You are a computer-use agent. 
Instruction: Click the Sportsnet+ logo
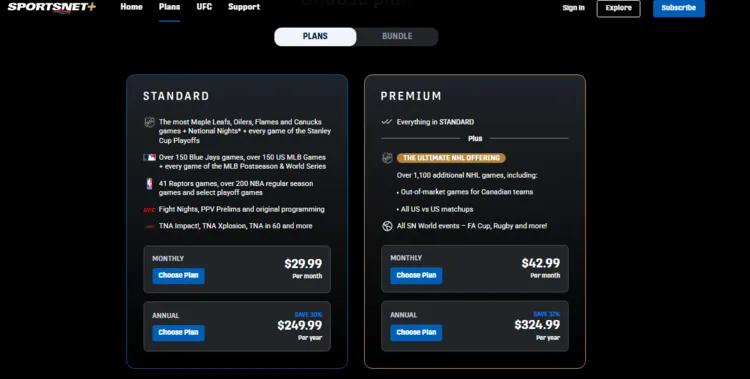[52, 8]
